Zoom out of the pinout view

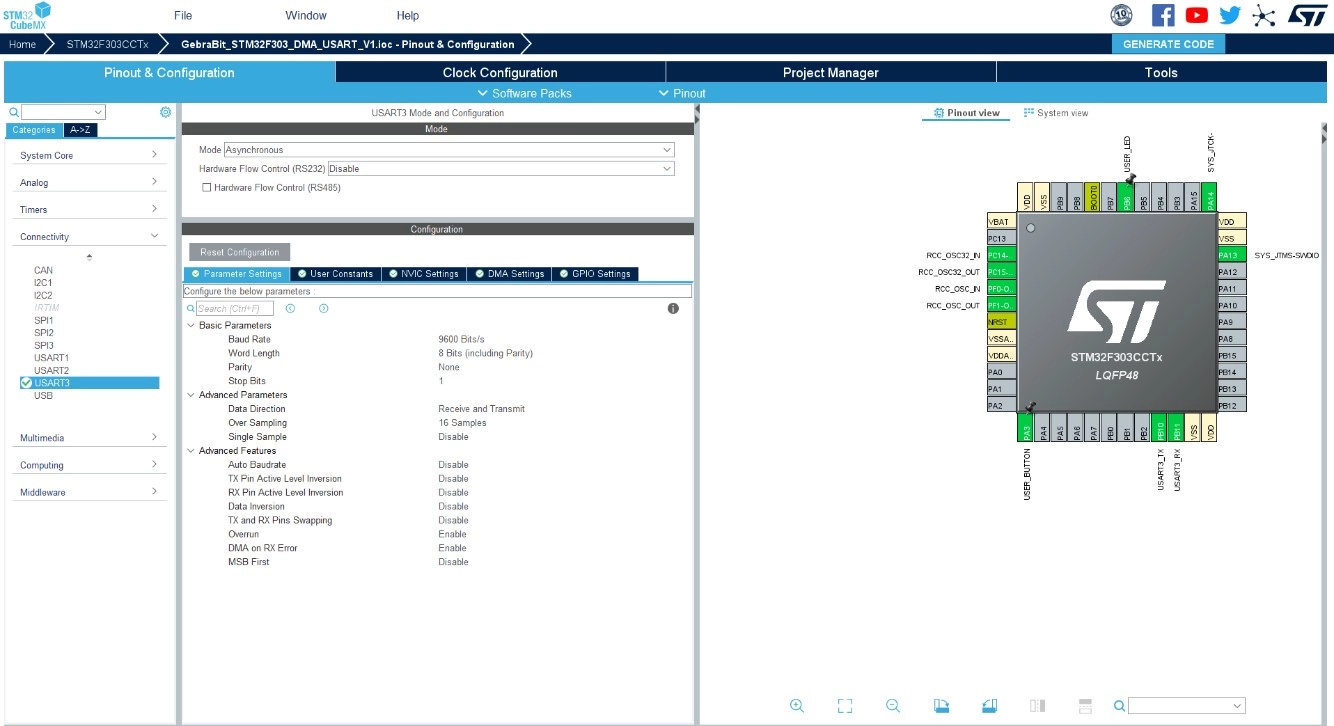(893, 705)
